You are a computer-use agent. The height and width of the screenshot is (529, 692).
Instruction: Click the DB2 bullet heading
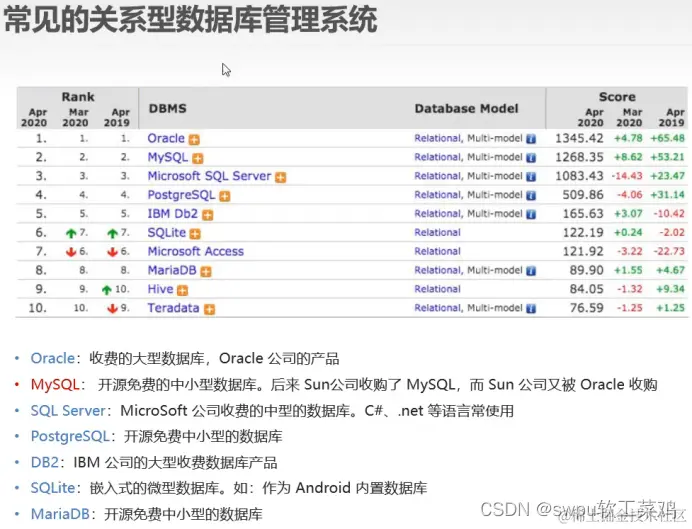click(x=45, y=462)
